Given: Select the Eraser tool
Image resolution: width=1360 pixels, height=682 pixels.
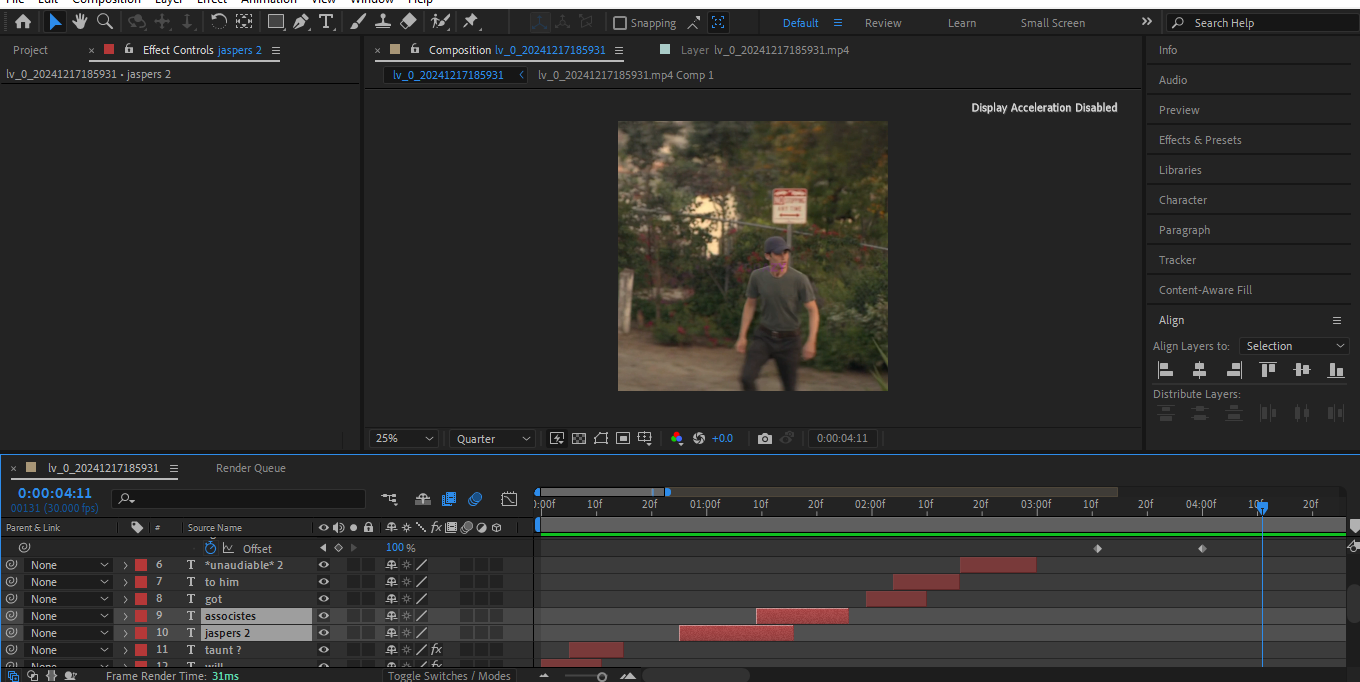Looking at the screenshot, I should click(408, 22).
